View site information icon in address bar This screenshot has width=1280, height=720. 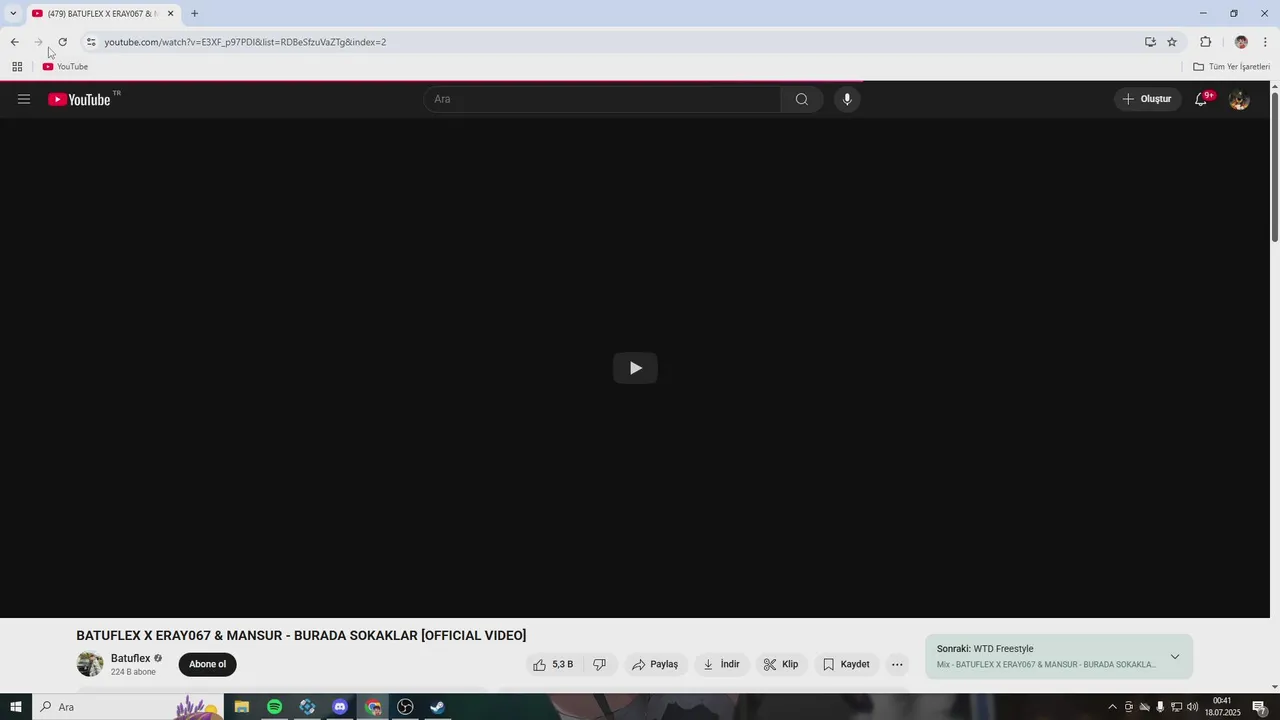point(91,42)
